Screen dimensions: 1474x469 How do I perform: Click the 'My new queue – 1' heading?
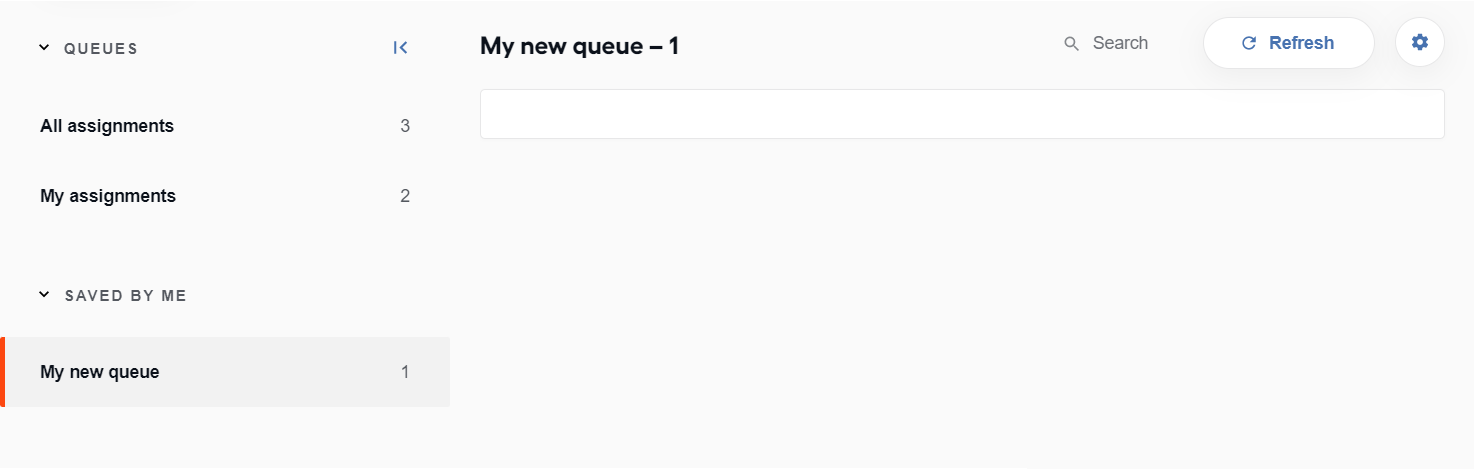coord(580,45)
